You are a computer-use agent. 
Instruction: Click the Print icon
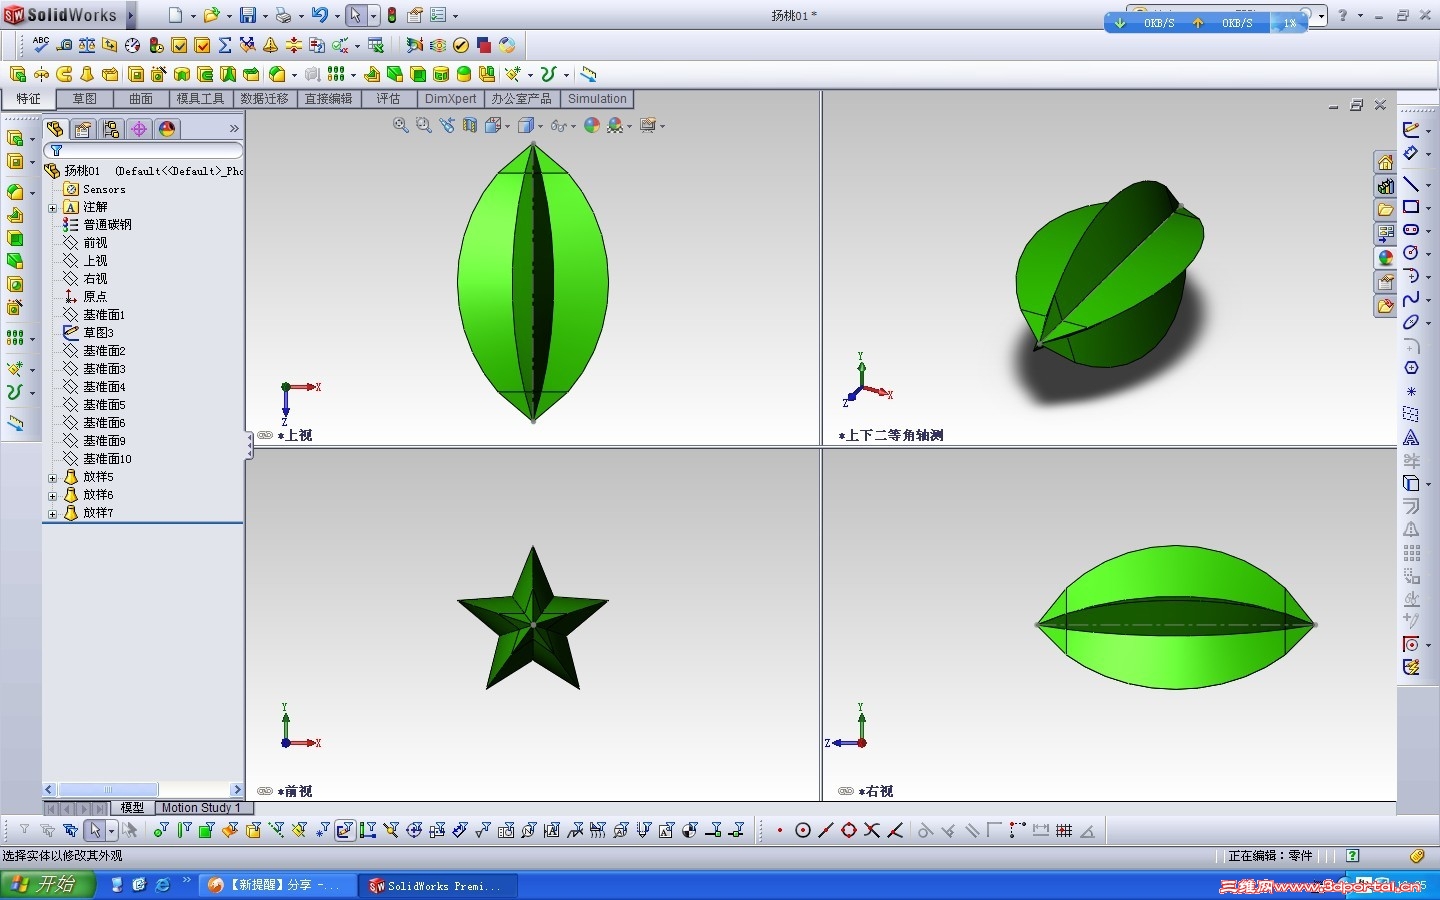point(283,15)
